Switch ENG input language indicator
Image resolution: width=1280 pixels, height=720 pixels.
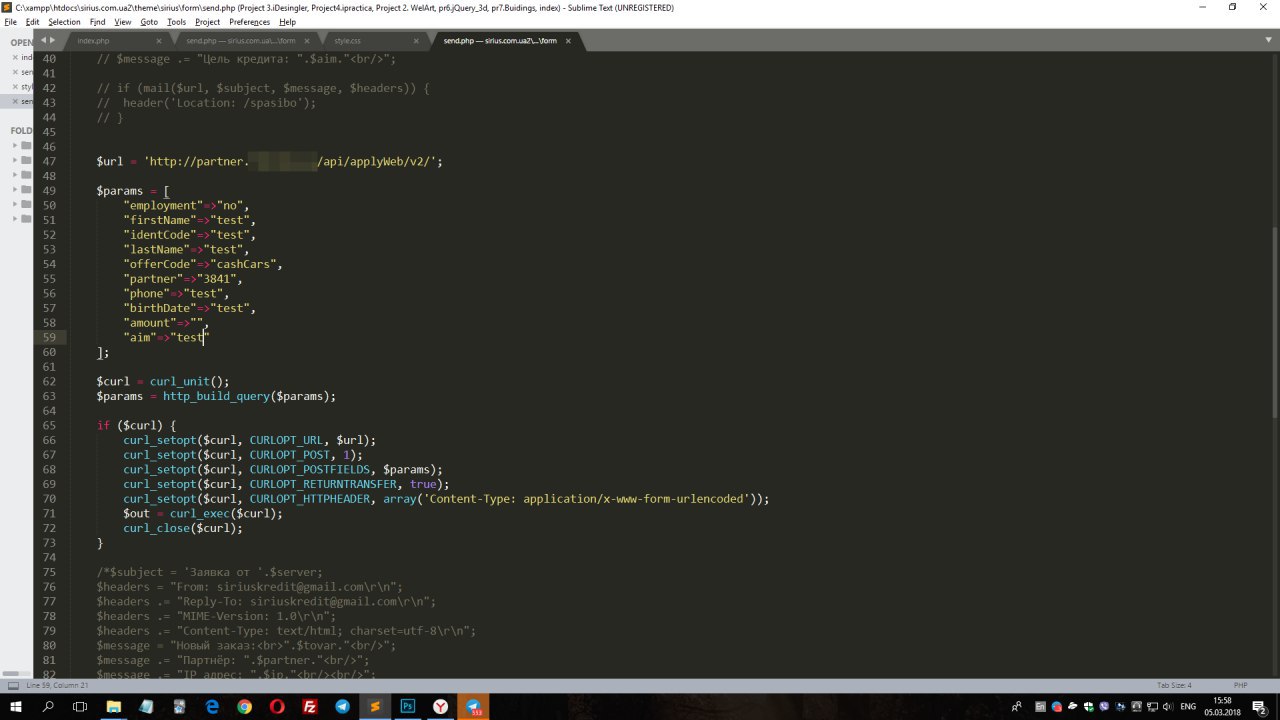coord(1188,706)
